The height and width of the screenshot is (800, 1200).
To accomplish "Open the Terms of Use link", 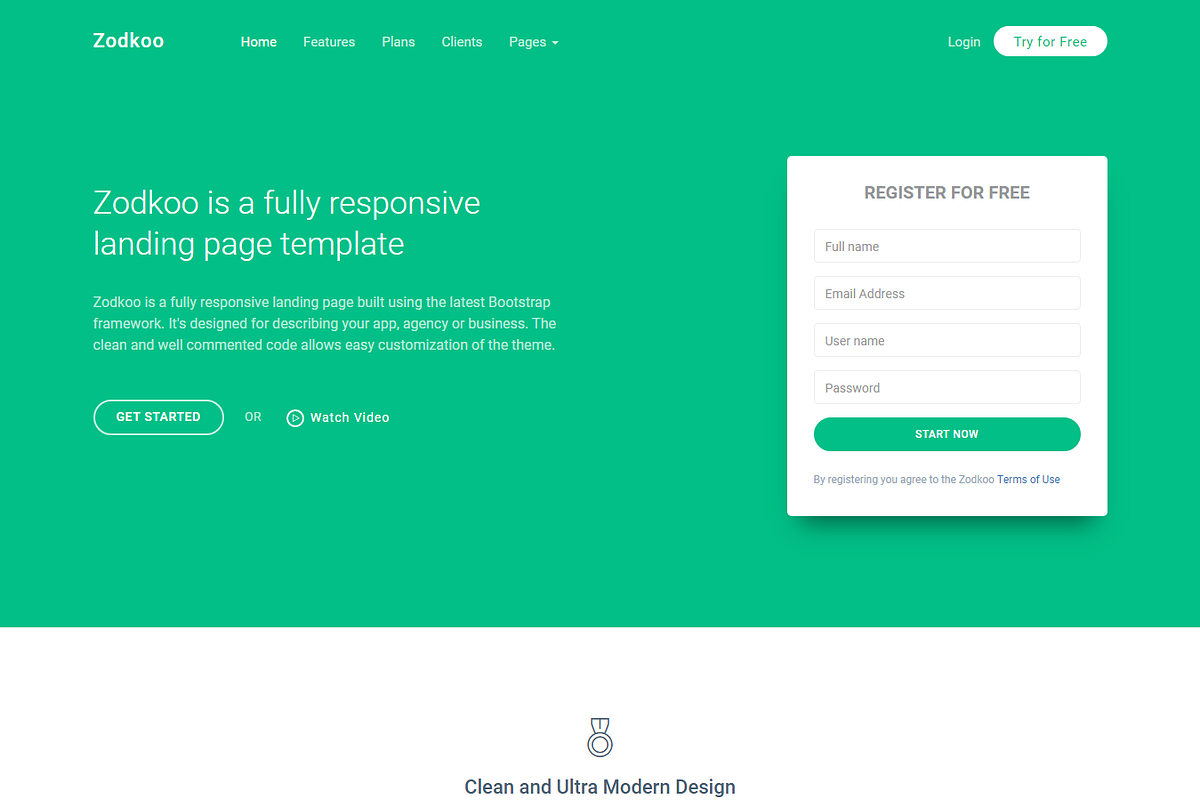I will [1028, 479].
